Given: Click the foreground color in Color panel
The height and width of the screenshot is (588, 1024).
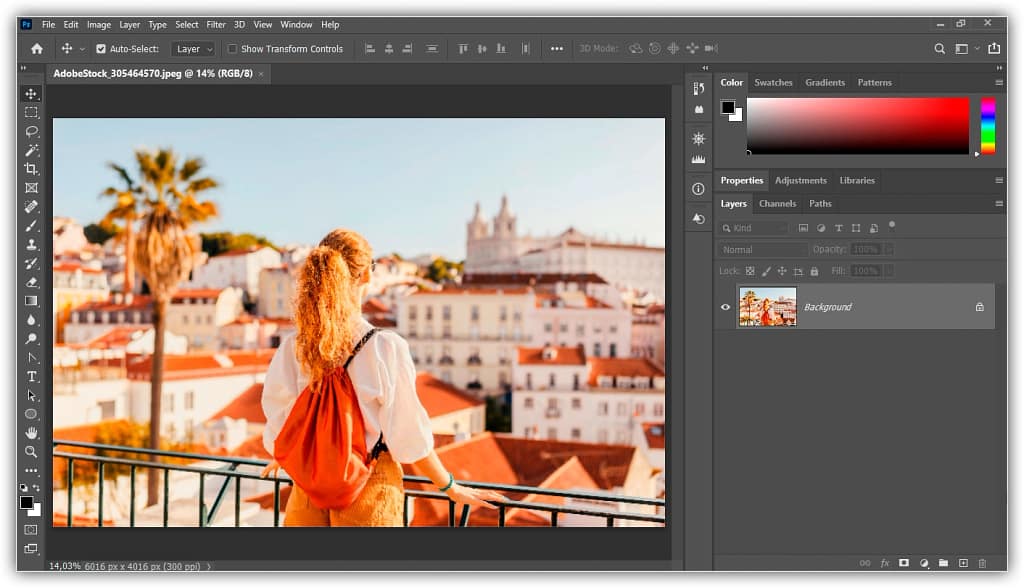Looking at the screenshot, I should tap(728, 108).
